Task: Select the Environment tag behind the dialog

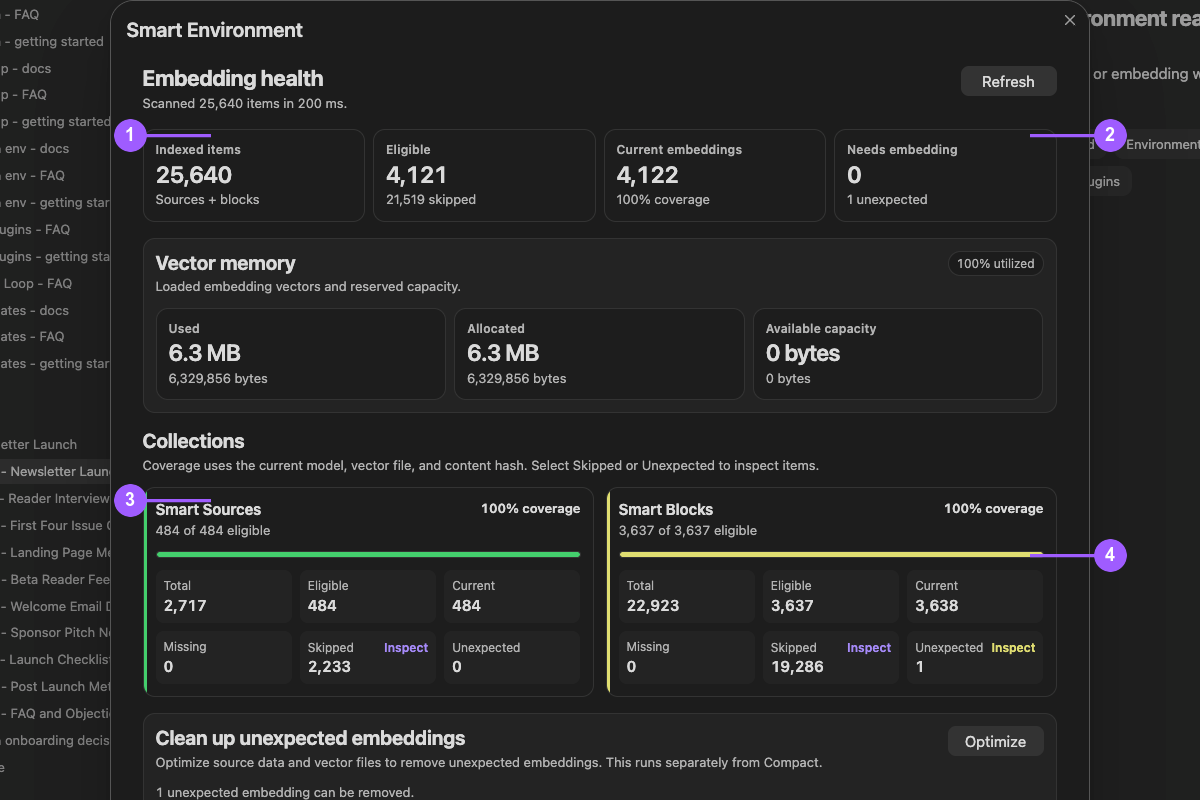Action: click(1161, 145)
